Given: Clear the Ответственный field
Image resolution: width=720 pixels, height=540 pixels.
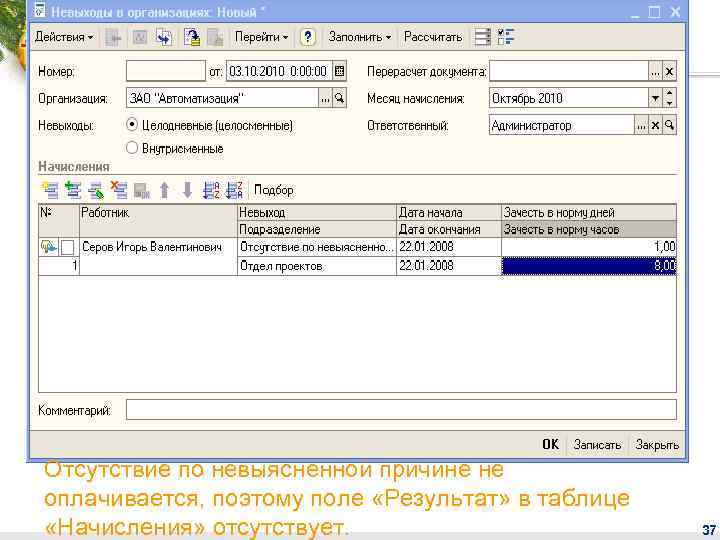Looking at the screenshot, I should (x=655, y=125).
